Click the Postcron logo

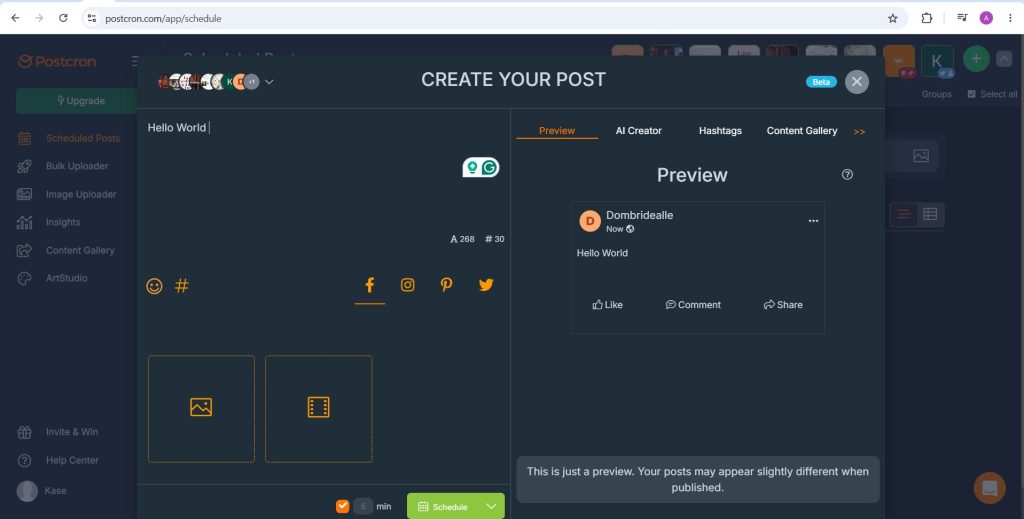[x=57, y=62]
